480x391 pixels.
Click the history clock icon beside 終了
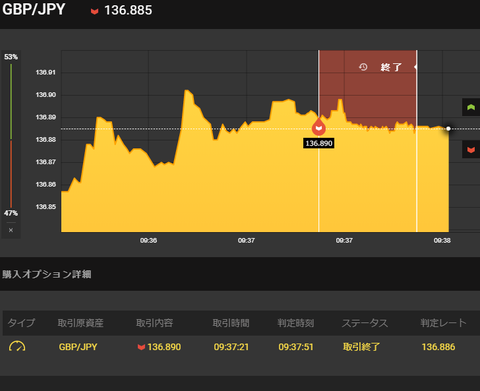click(363, 67)
